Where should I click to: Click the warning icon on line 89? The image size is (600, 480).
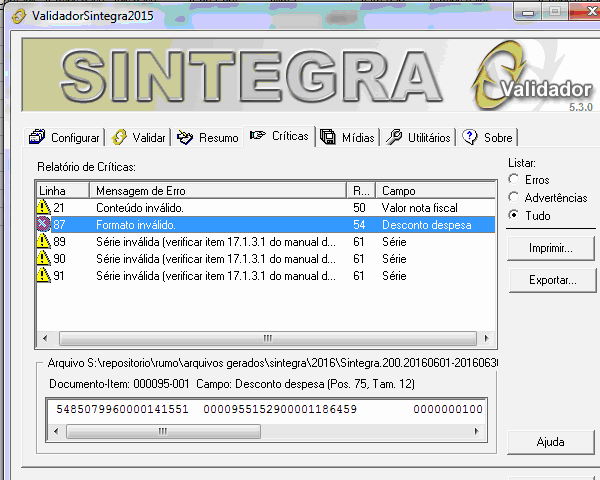[x=44, y=242]
